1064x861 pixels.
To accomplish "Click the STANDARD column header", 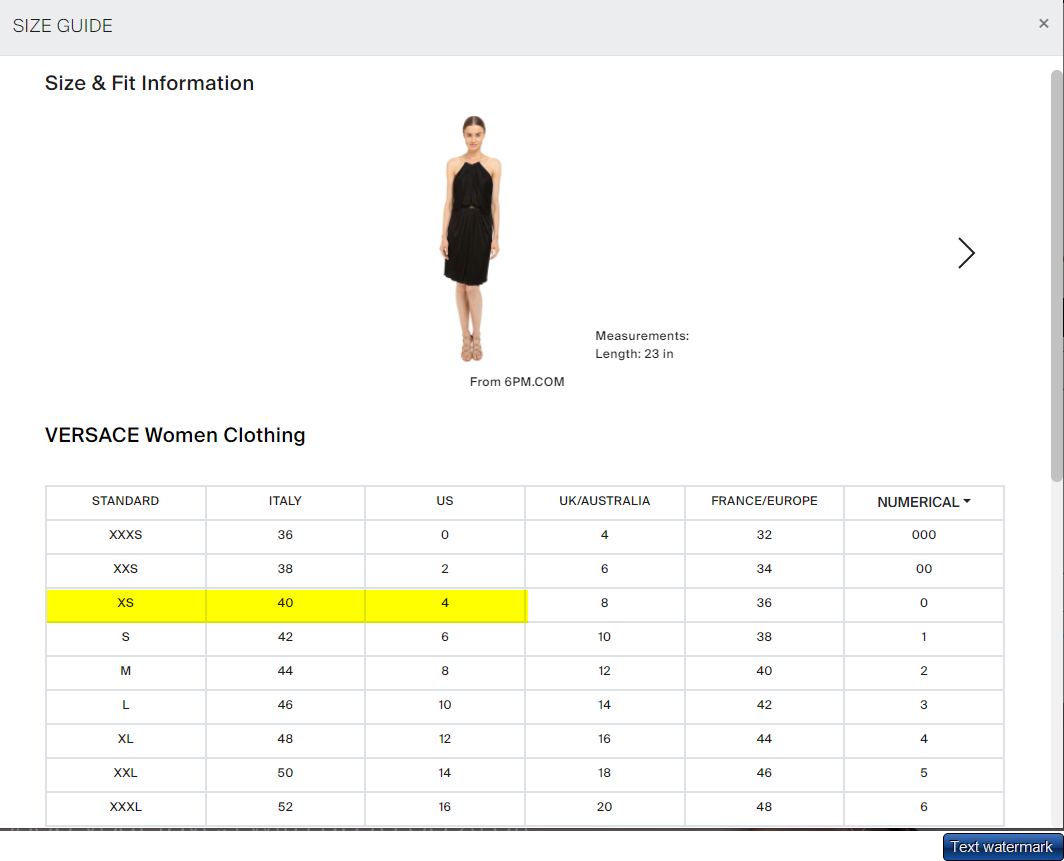I will point(126,501).
